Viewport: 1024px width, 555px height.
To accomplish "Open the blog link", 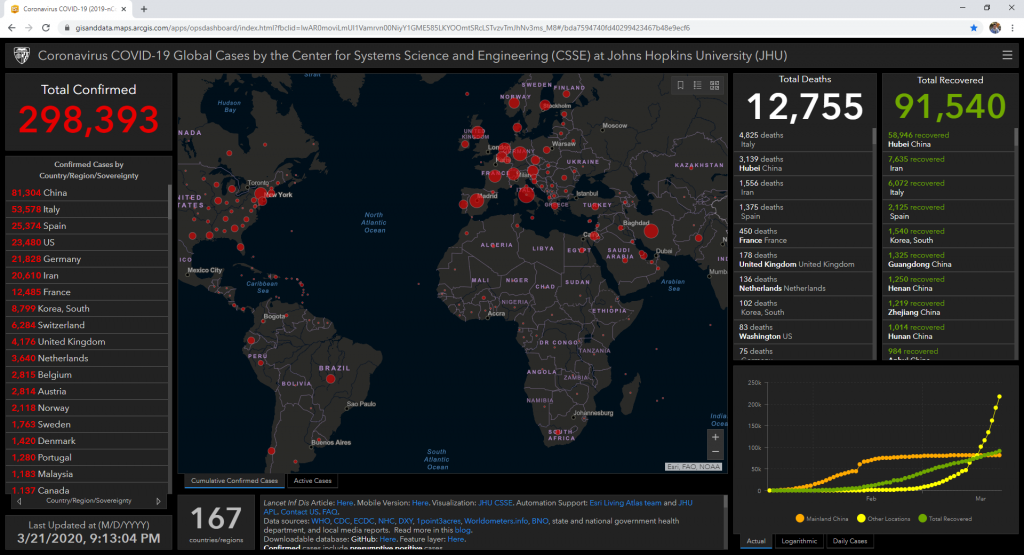I will [462, 530].
